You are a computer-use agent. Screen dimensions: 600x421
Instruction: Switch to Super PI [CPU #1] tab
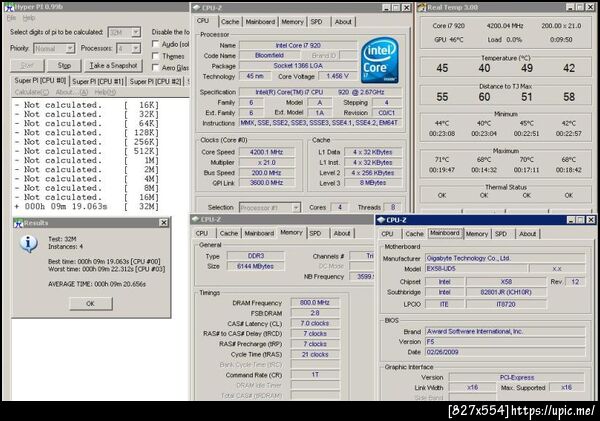coord(98,81)
